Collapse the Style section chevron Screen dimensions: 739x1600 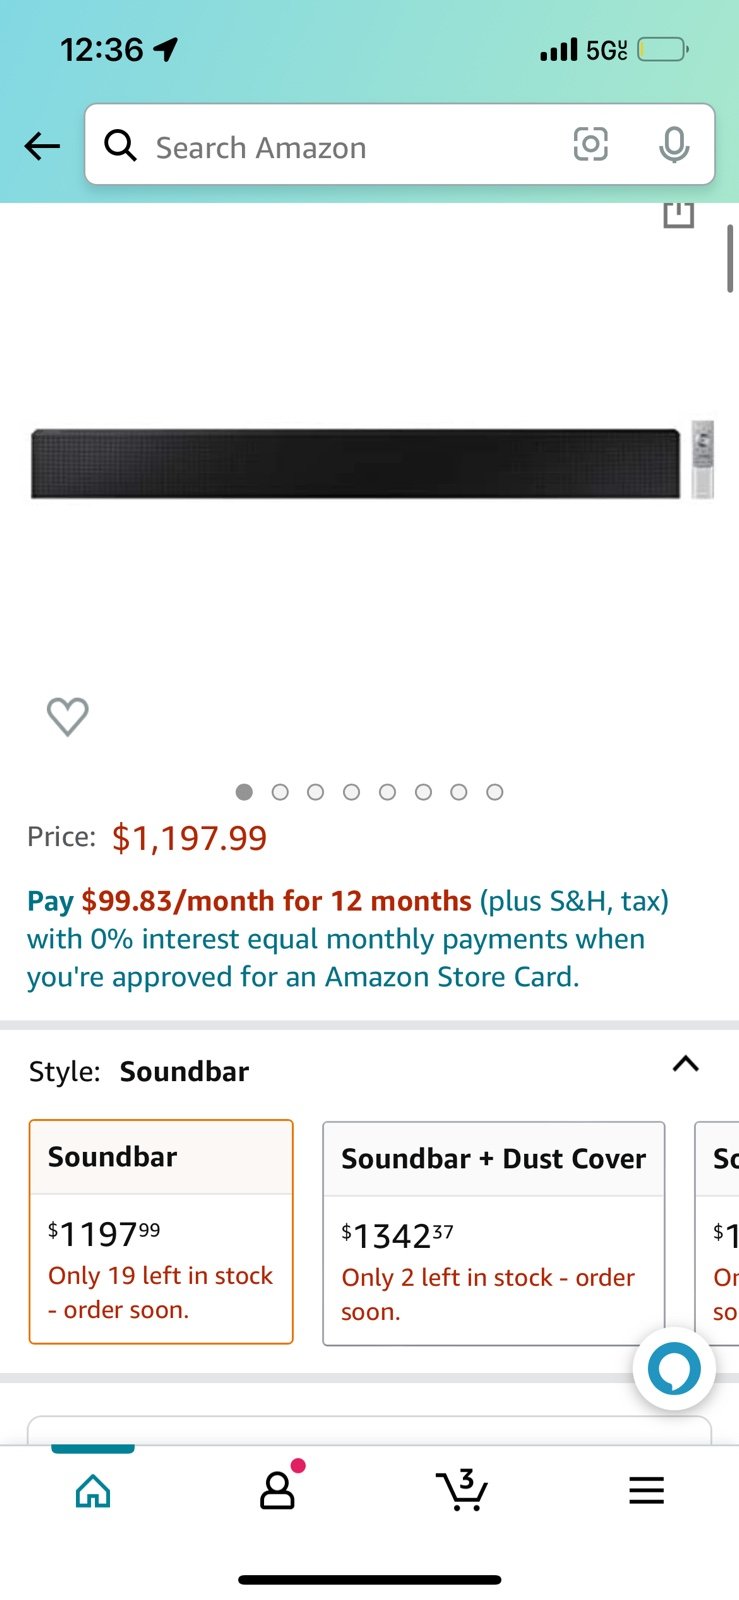(685, 1063)
